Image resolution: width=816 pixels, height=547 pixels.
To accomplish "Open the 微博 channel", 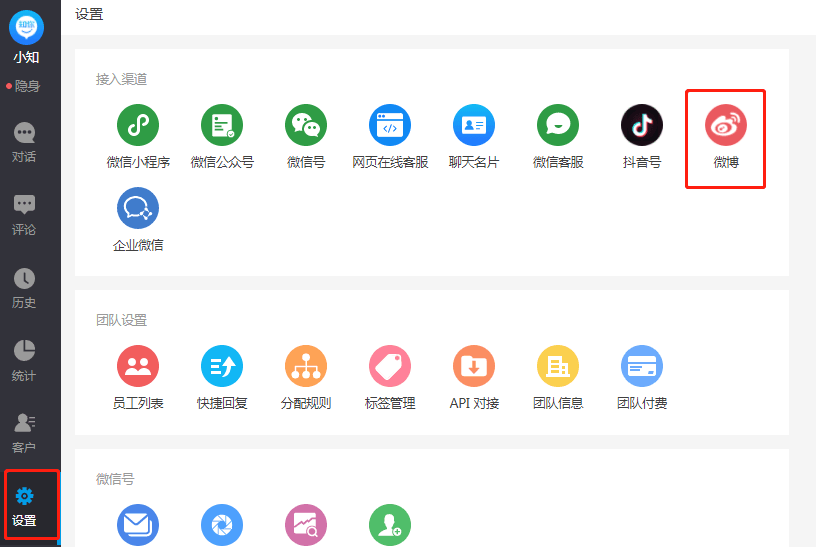I will point(725,125).
